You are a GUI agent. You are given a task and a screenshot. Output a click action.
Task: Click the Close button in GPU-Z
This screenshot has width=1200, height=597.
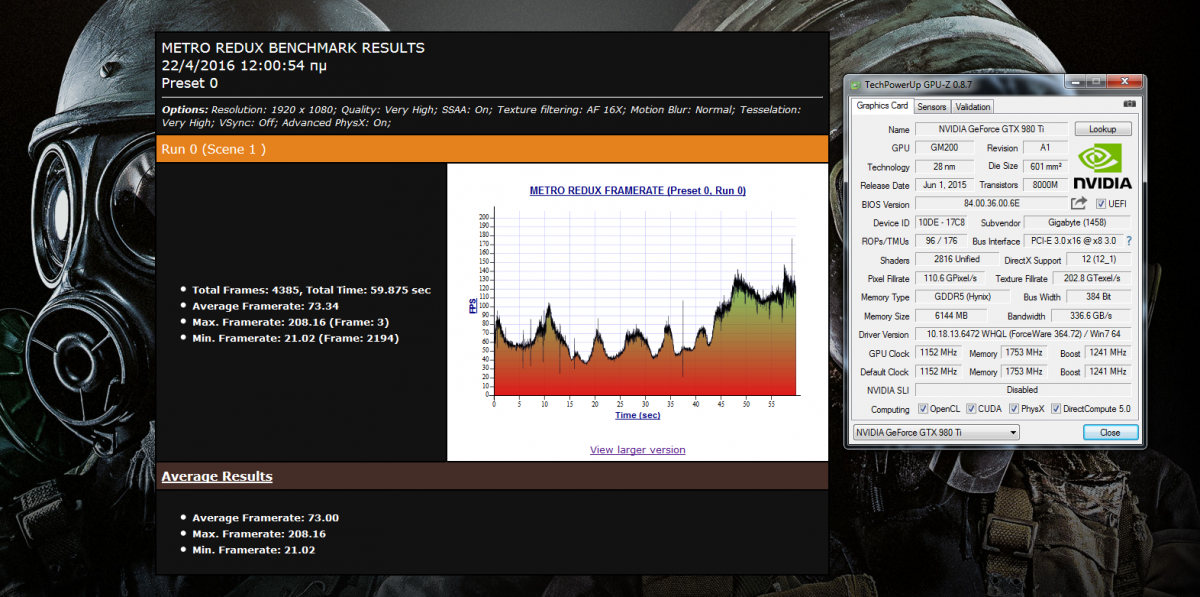coord(1110,432)
